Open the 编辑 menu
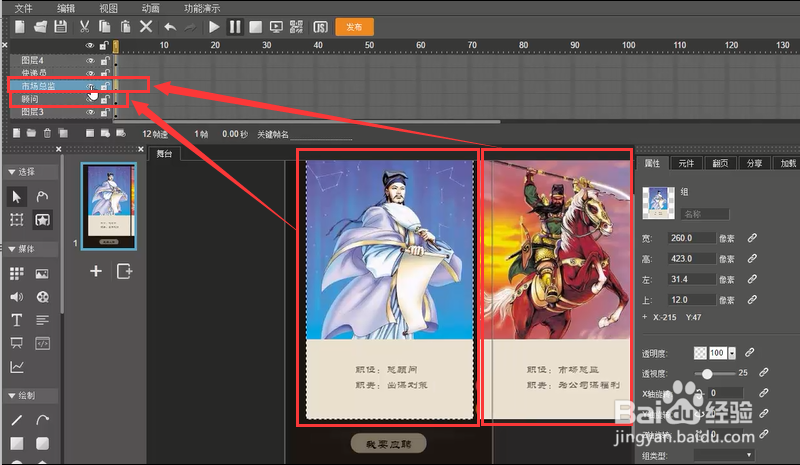This screenshot has height=465, width=800. tap(66, 8)
